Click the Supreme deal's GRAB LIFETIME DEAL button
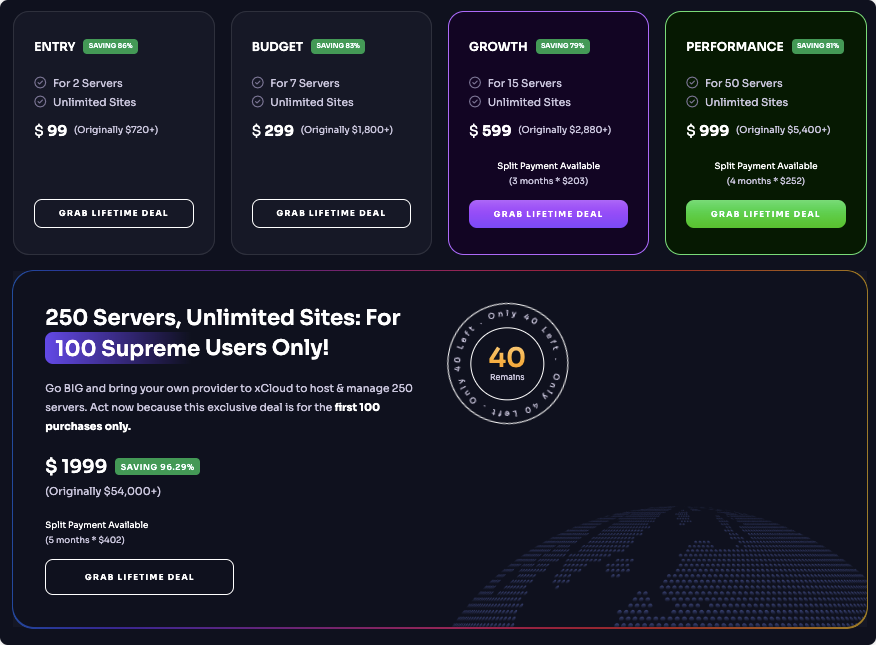 tap(139, 577)
